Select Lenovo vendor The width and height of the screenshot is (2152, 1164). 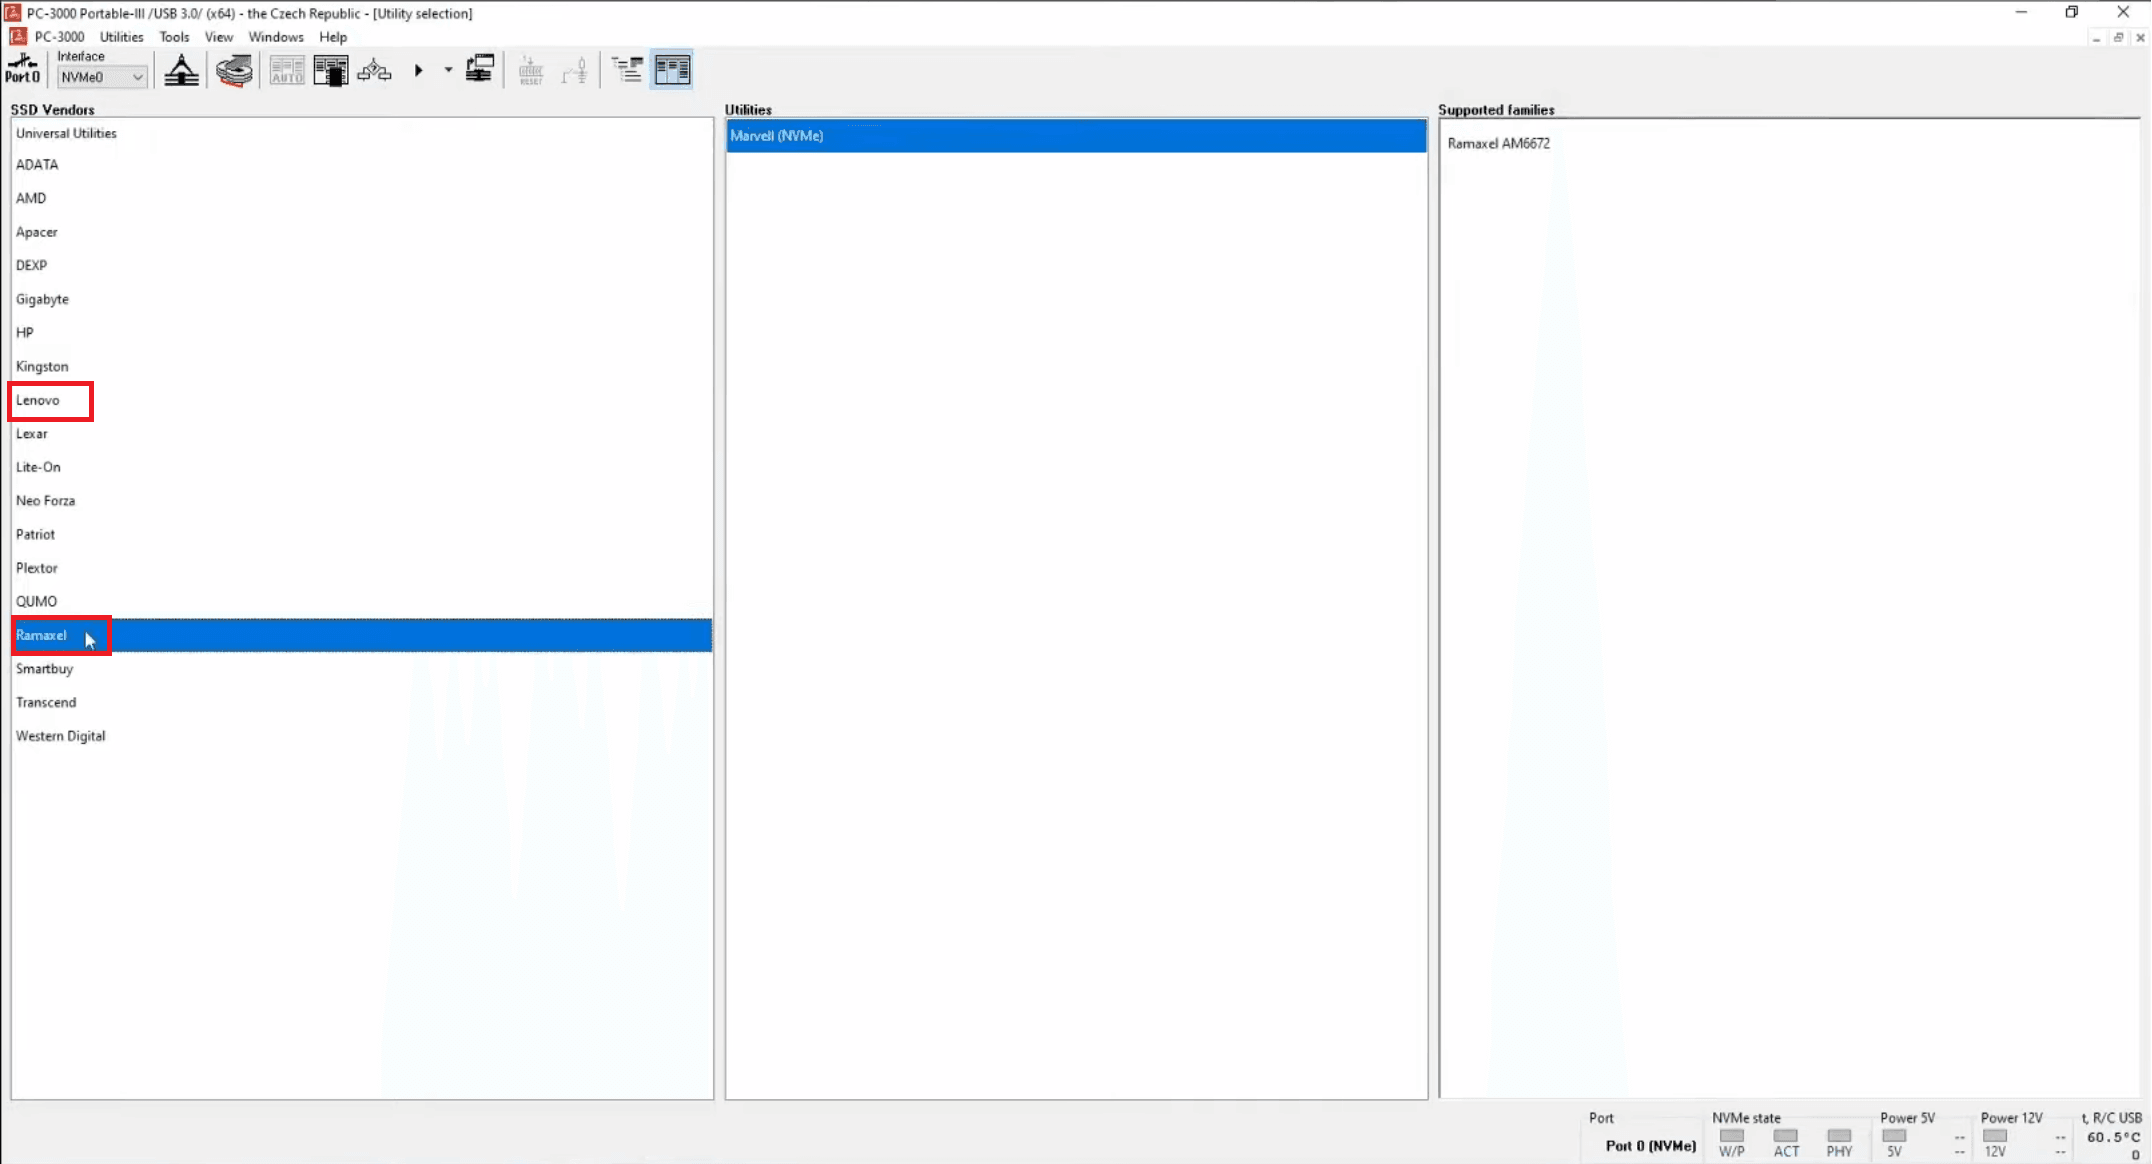[362, 400]
